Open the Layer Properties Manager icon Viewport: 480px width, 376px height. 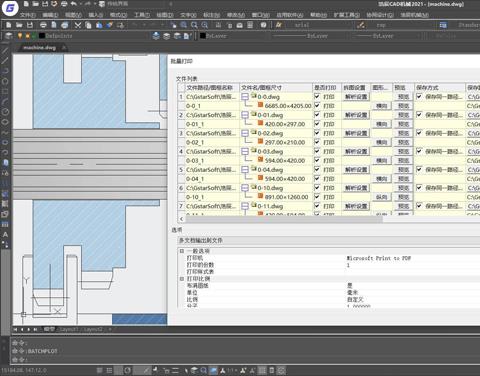click(9, 36)
